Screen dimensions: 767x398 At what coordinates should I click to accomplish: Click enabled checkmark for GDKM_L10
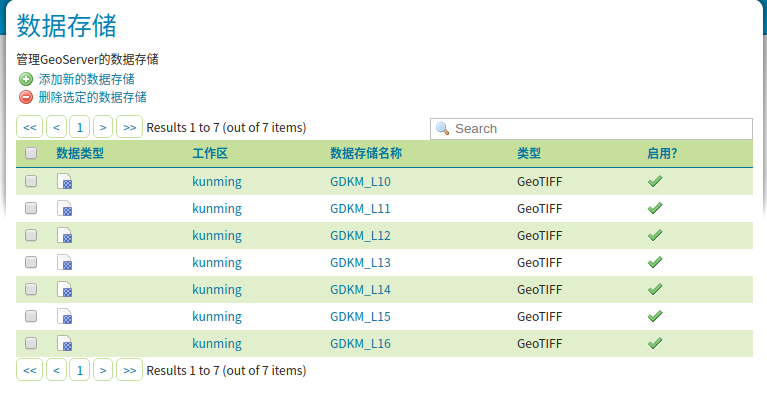pos(655,181)
